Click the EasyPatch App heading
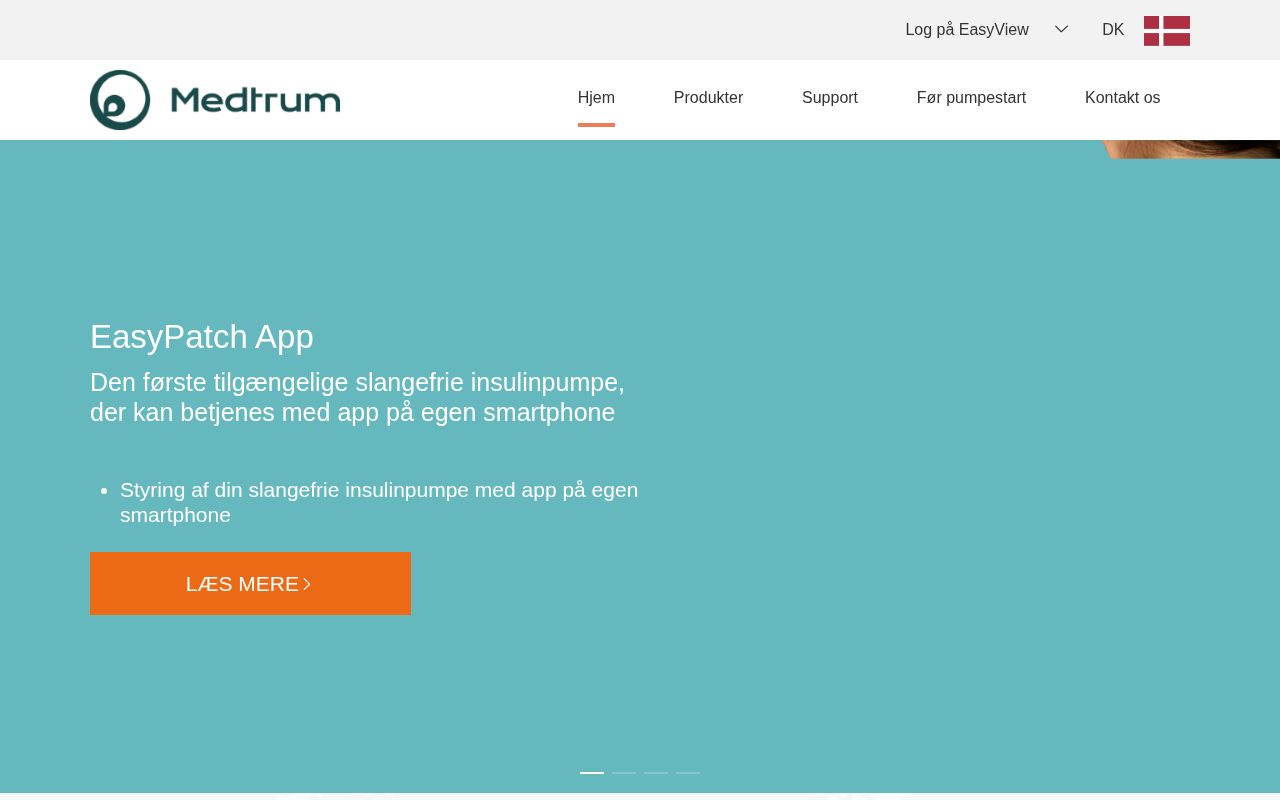Screen dimensions: 1280x800 click(x=202, y=337)
